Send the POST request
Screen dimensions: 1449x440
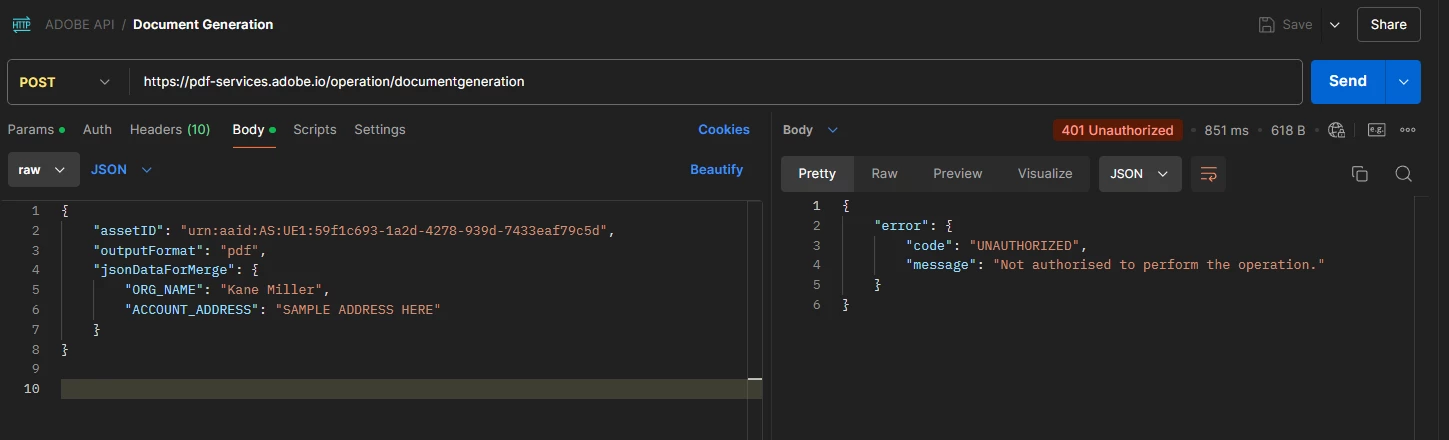[1348, 82]
